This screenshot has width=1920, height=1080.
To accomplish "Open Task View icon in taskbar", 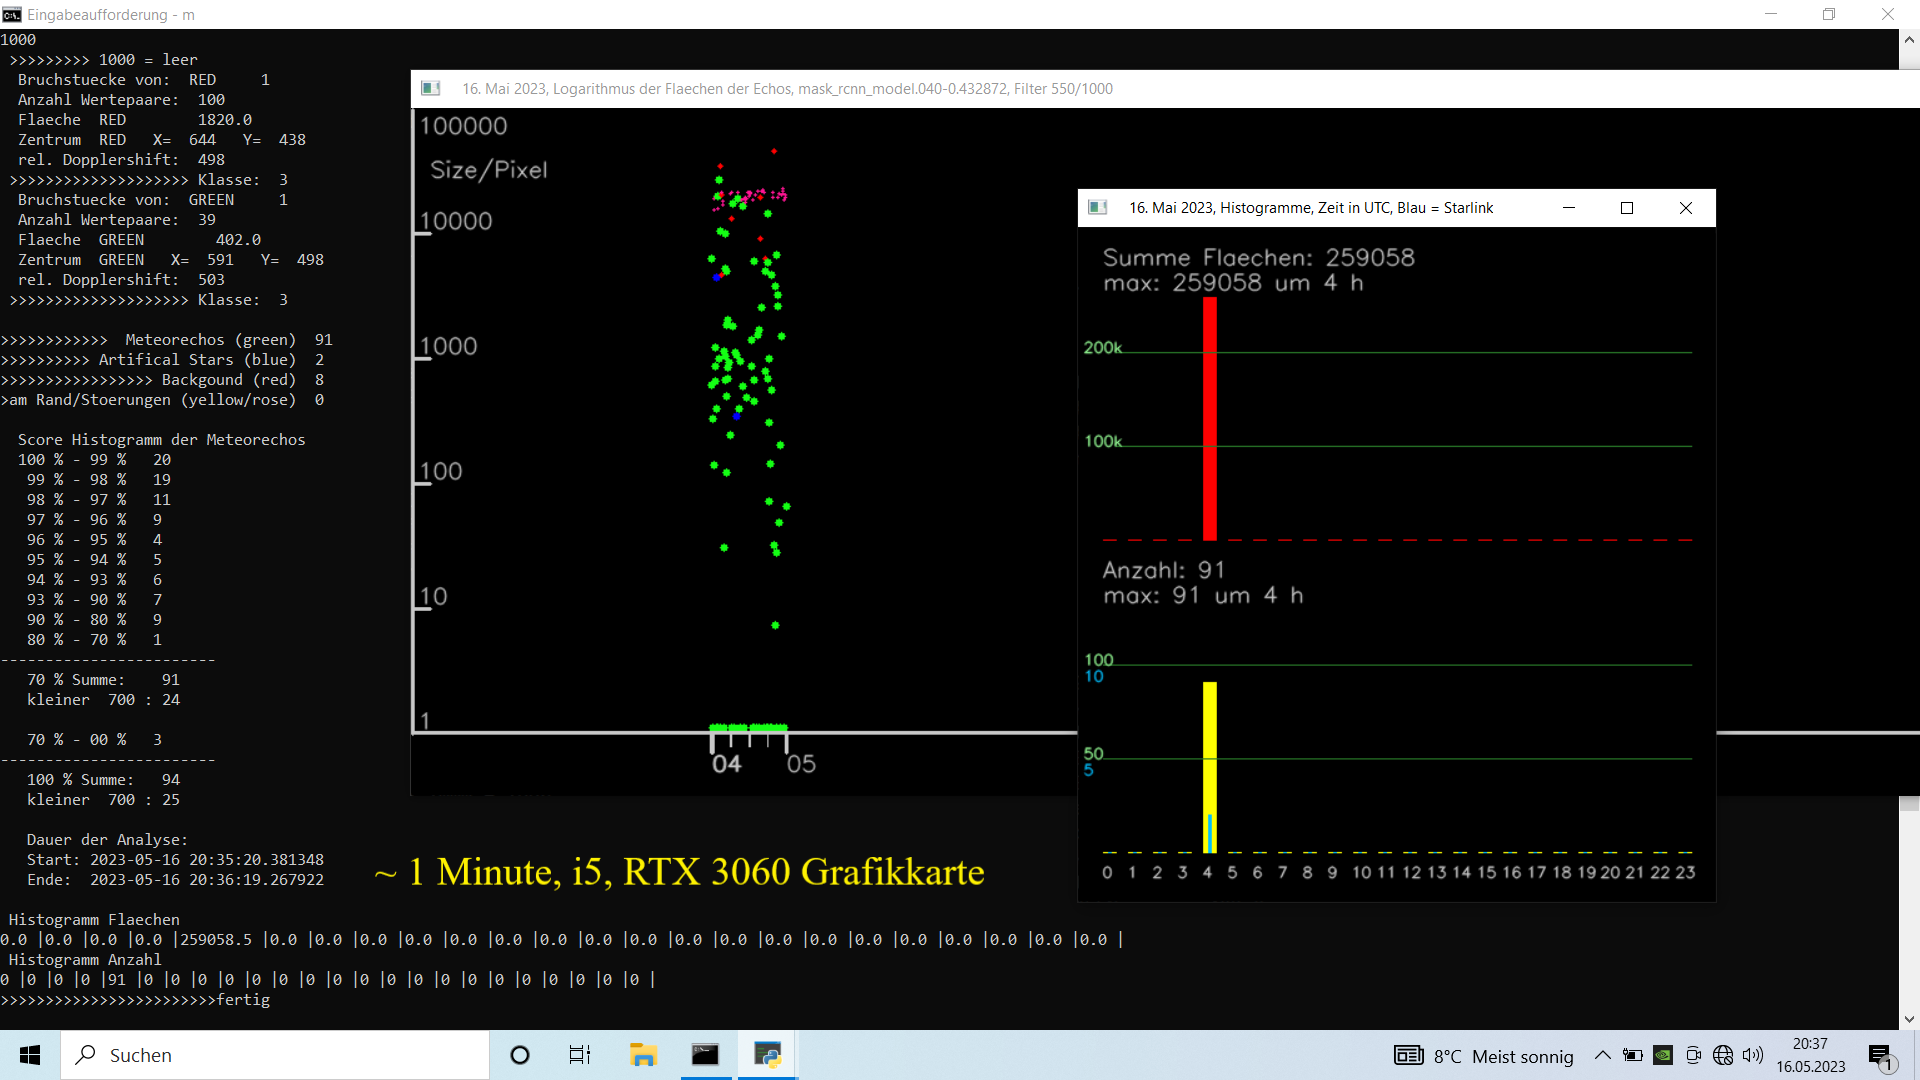I will (x=580, y=1055).
